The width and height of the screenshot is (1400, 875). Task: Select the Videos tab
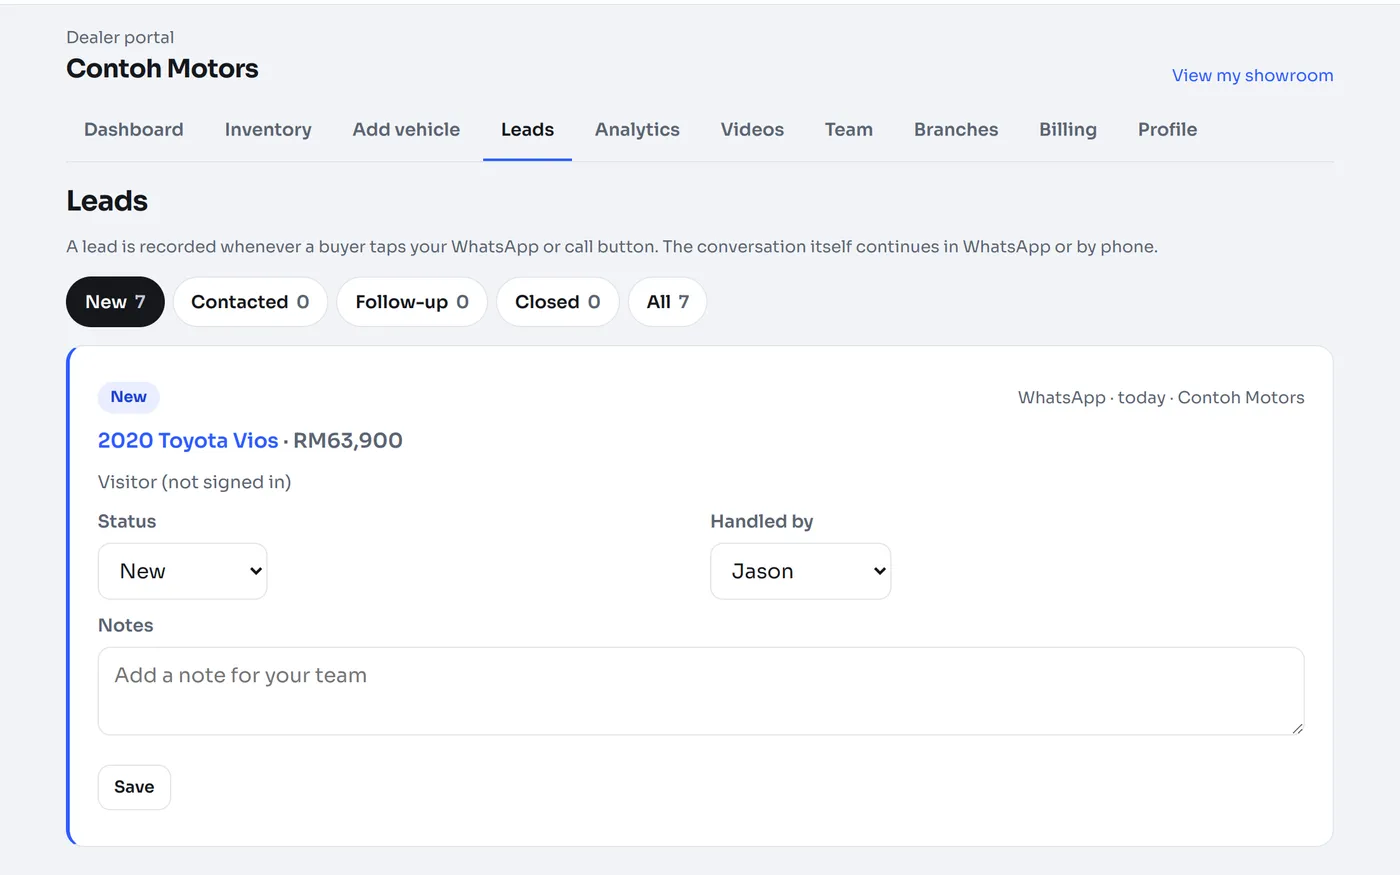pos(752,130)
